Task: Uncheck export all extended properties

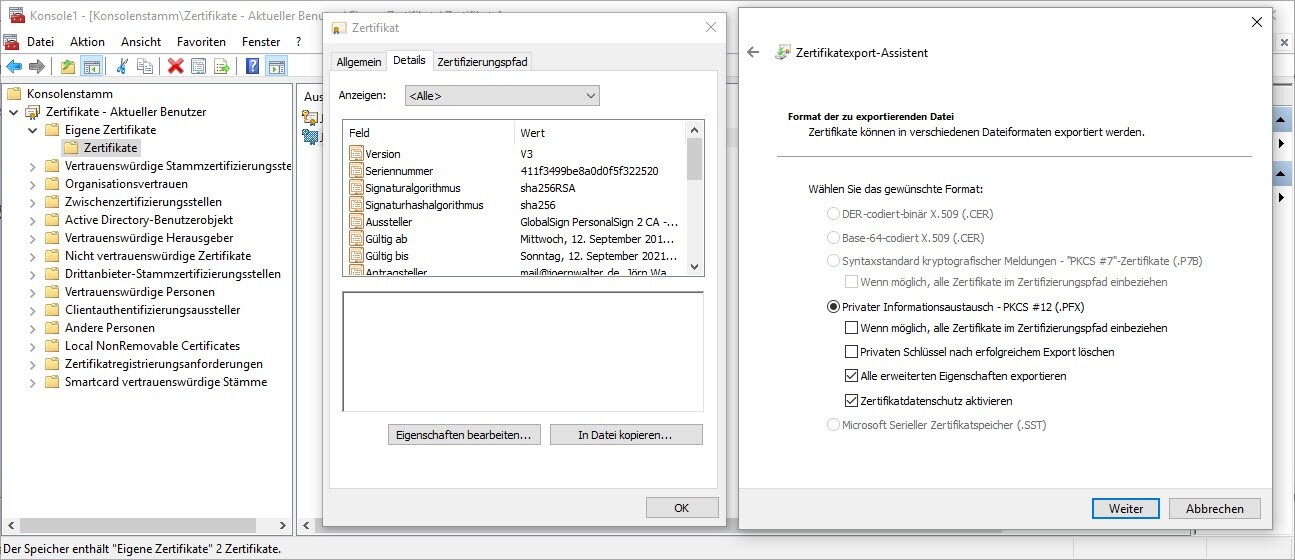Action: point(852,376)
